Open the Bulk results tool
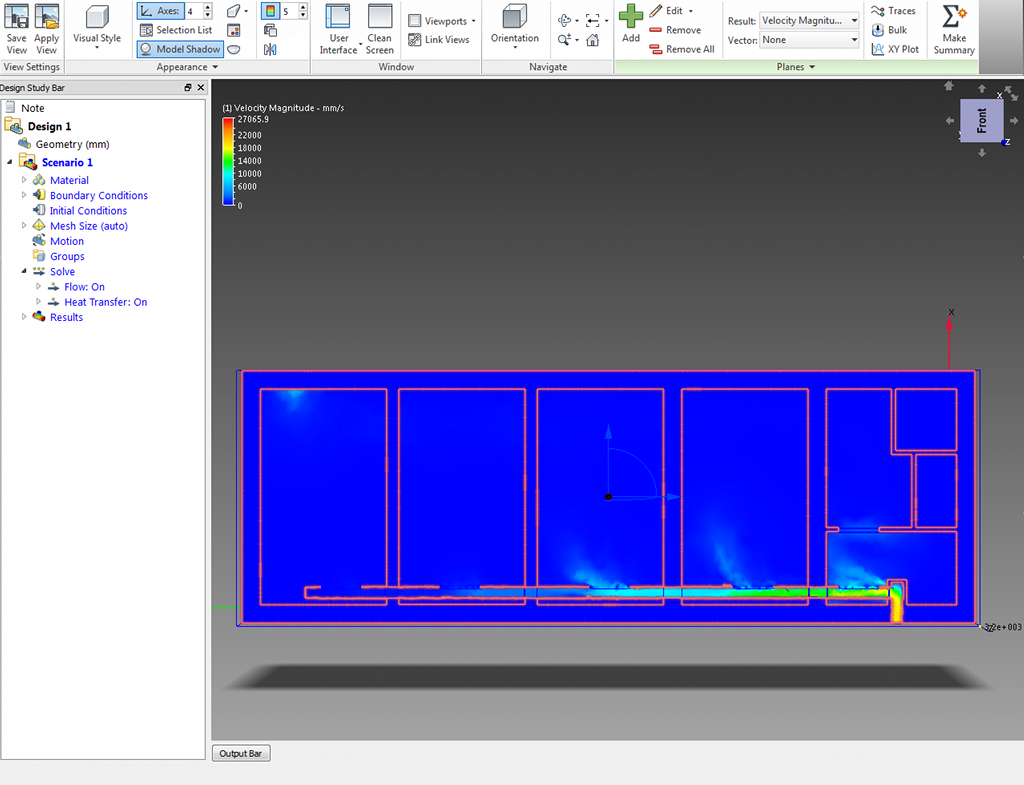The image size is (1024, 785). tap(889, 30)
